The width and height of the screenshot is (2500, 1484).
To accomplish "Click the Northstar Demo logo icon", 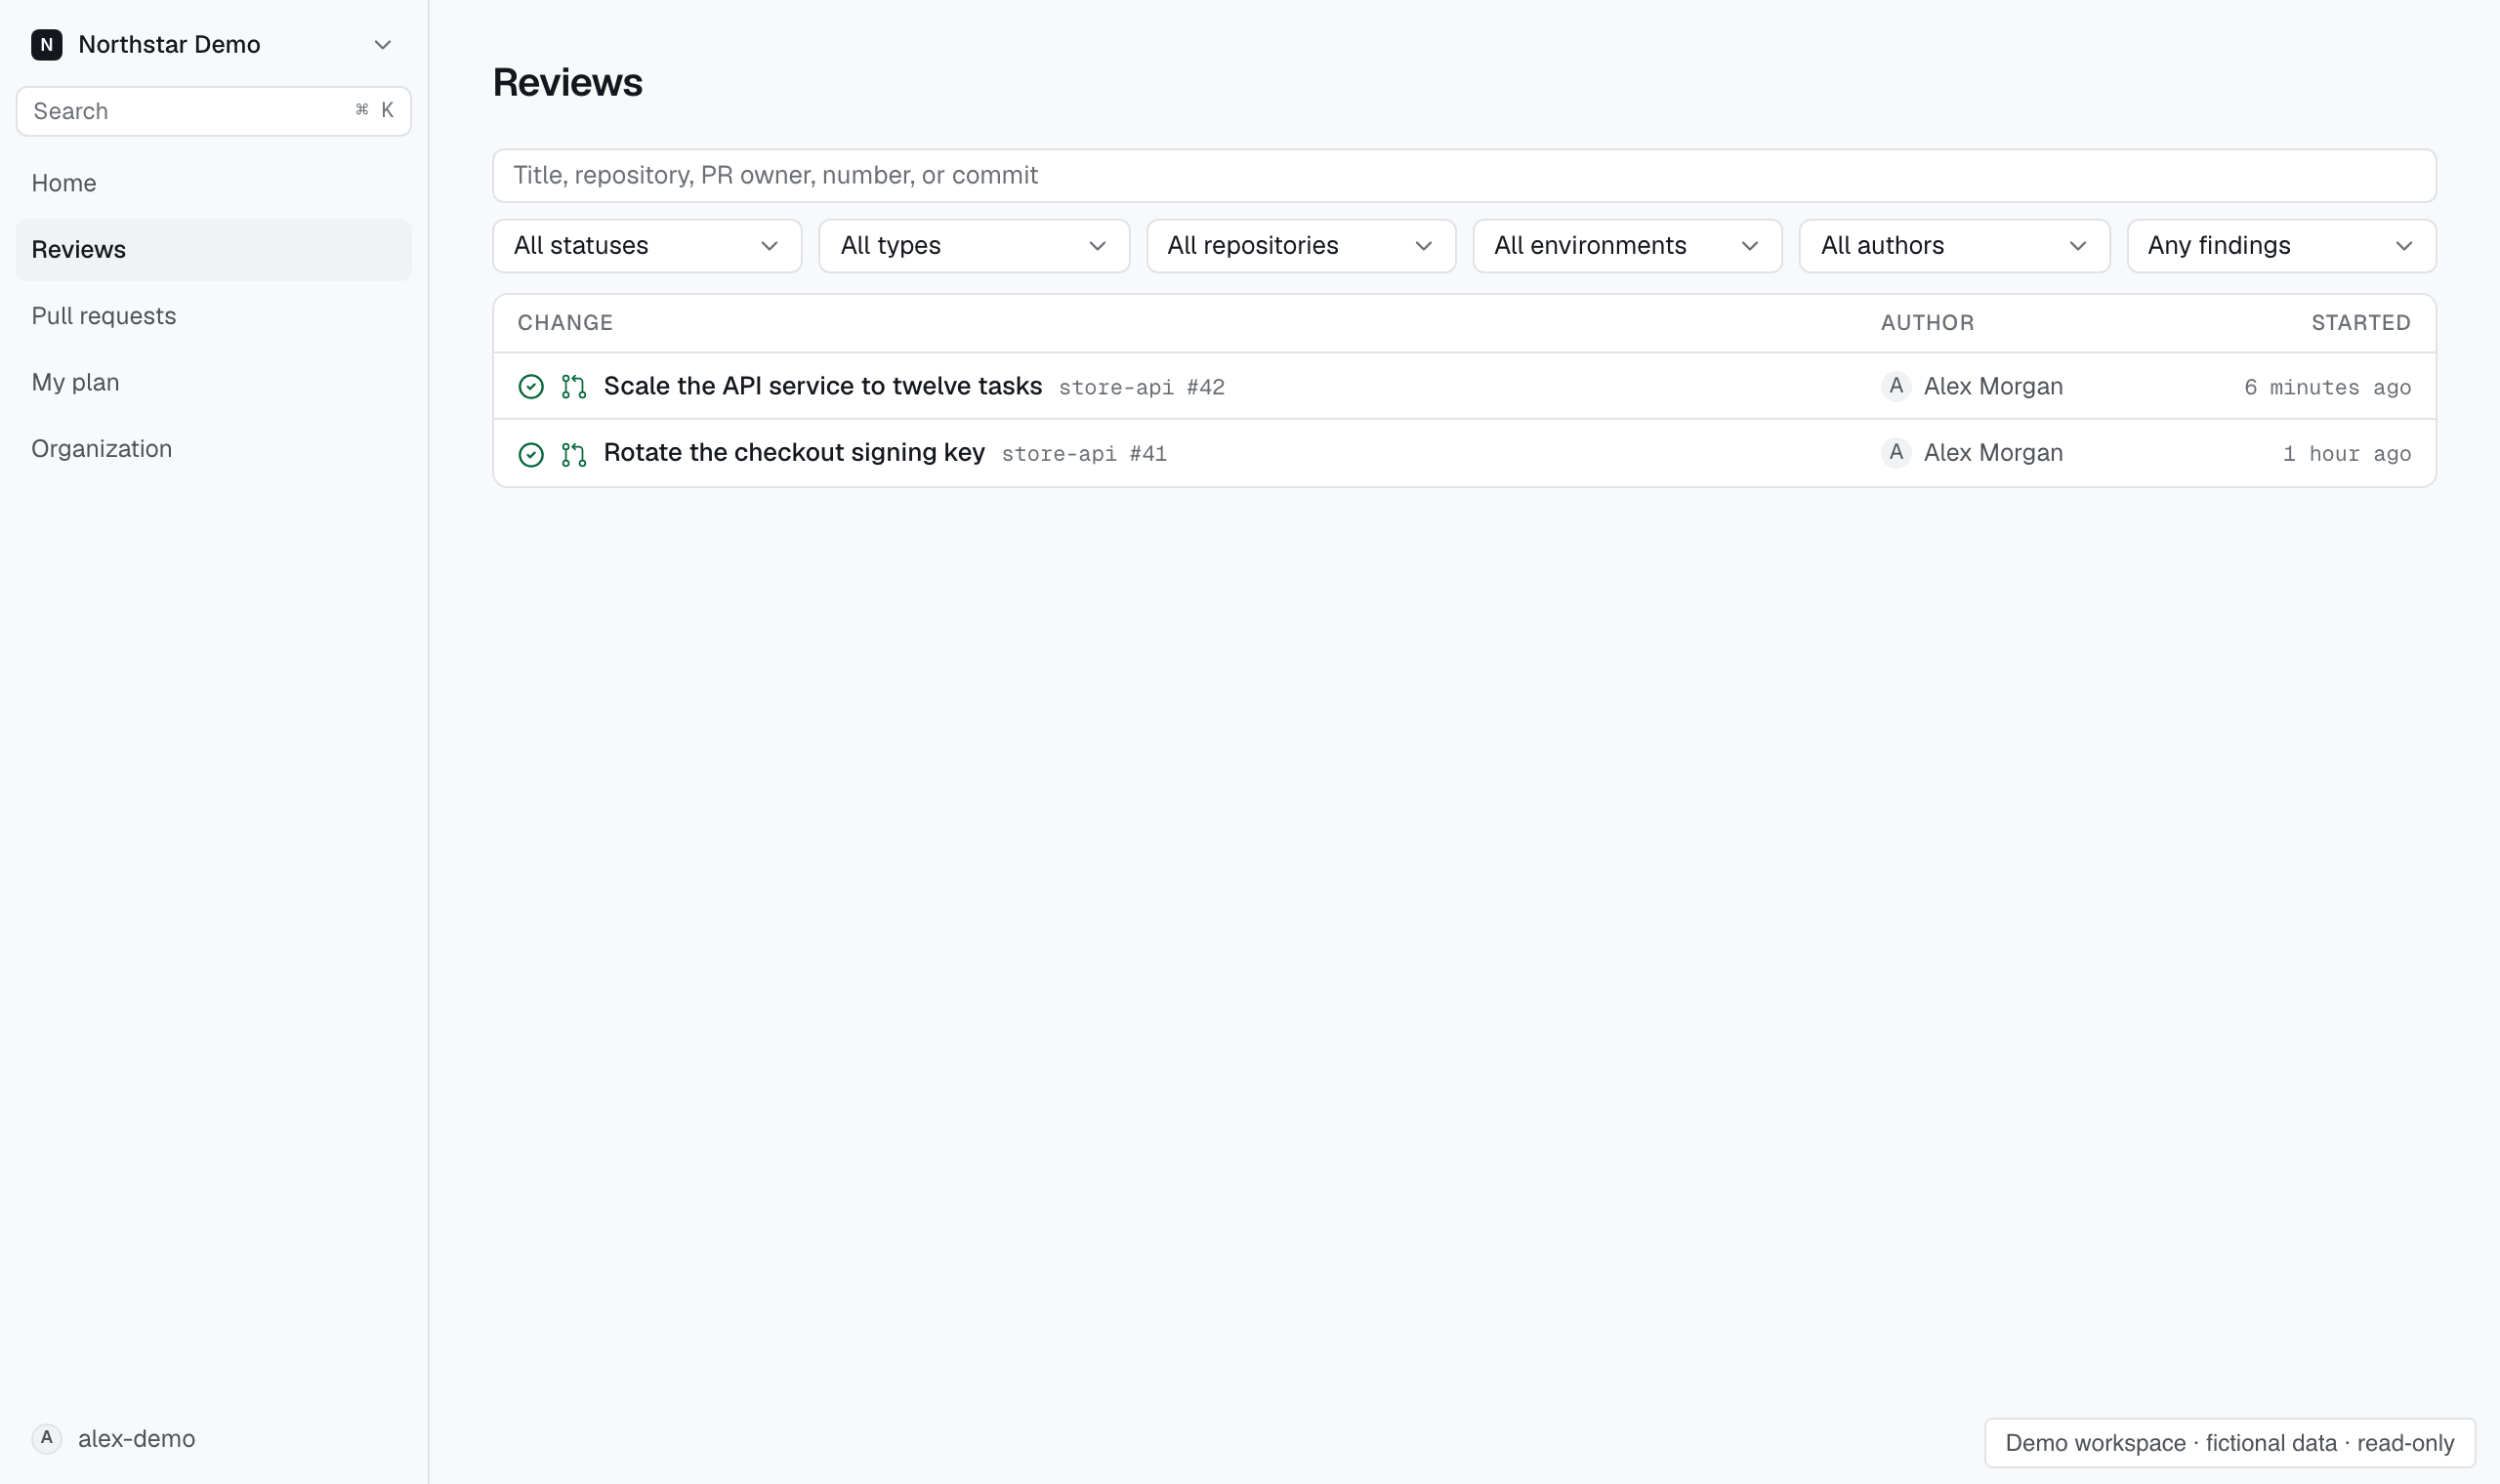I will point(46,44).
